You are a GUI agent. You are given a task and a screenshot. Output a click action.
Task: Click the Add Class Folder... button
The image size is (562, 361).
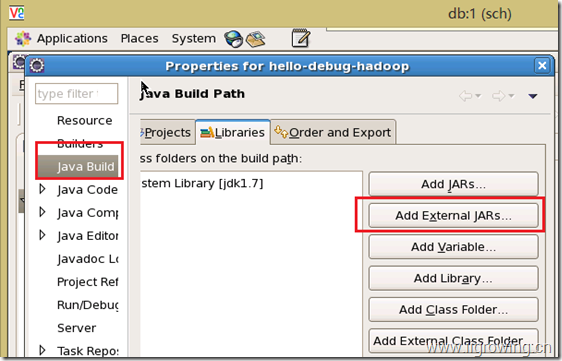click(453, 310)
